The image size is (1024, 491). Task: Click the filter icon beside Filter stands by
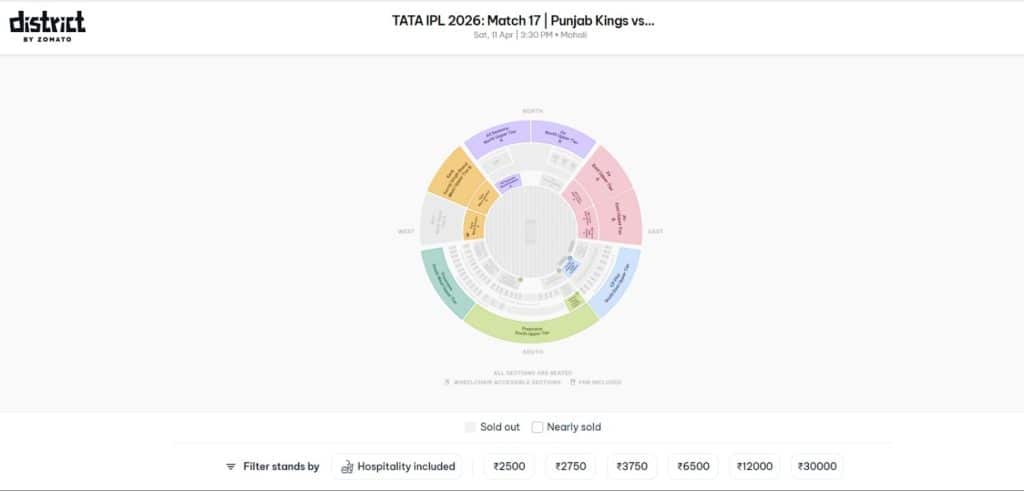tap(231, 467)
